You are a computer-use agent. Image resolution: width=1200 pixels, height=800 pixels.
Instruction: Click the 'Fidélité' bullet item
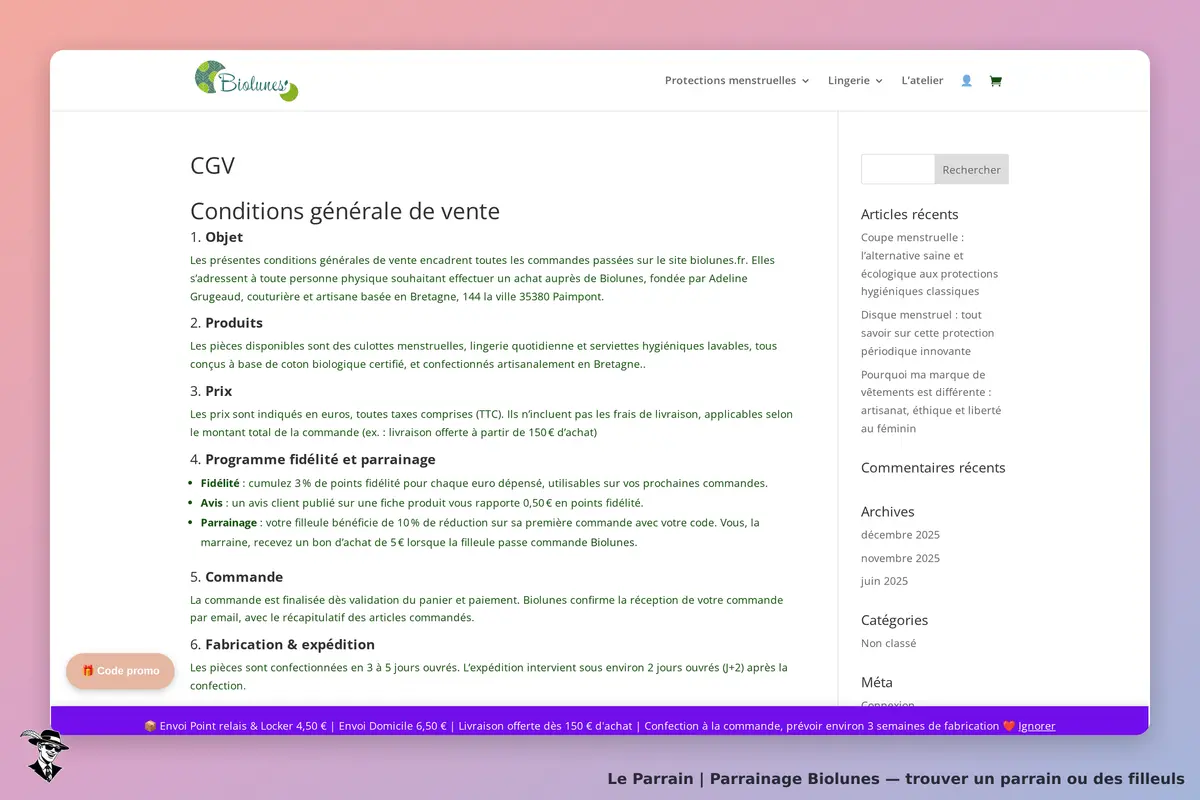pos(484,483)
